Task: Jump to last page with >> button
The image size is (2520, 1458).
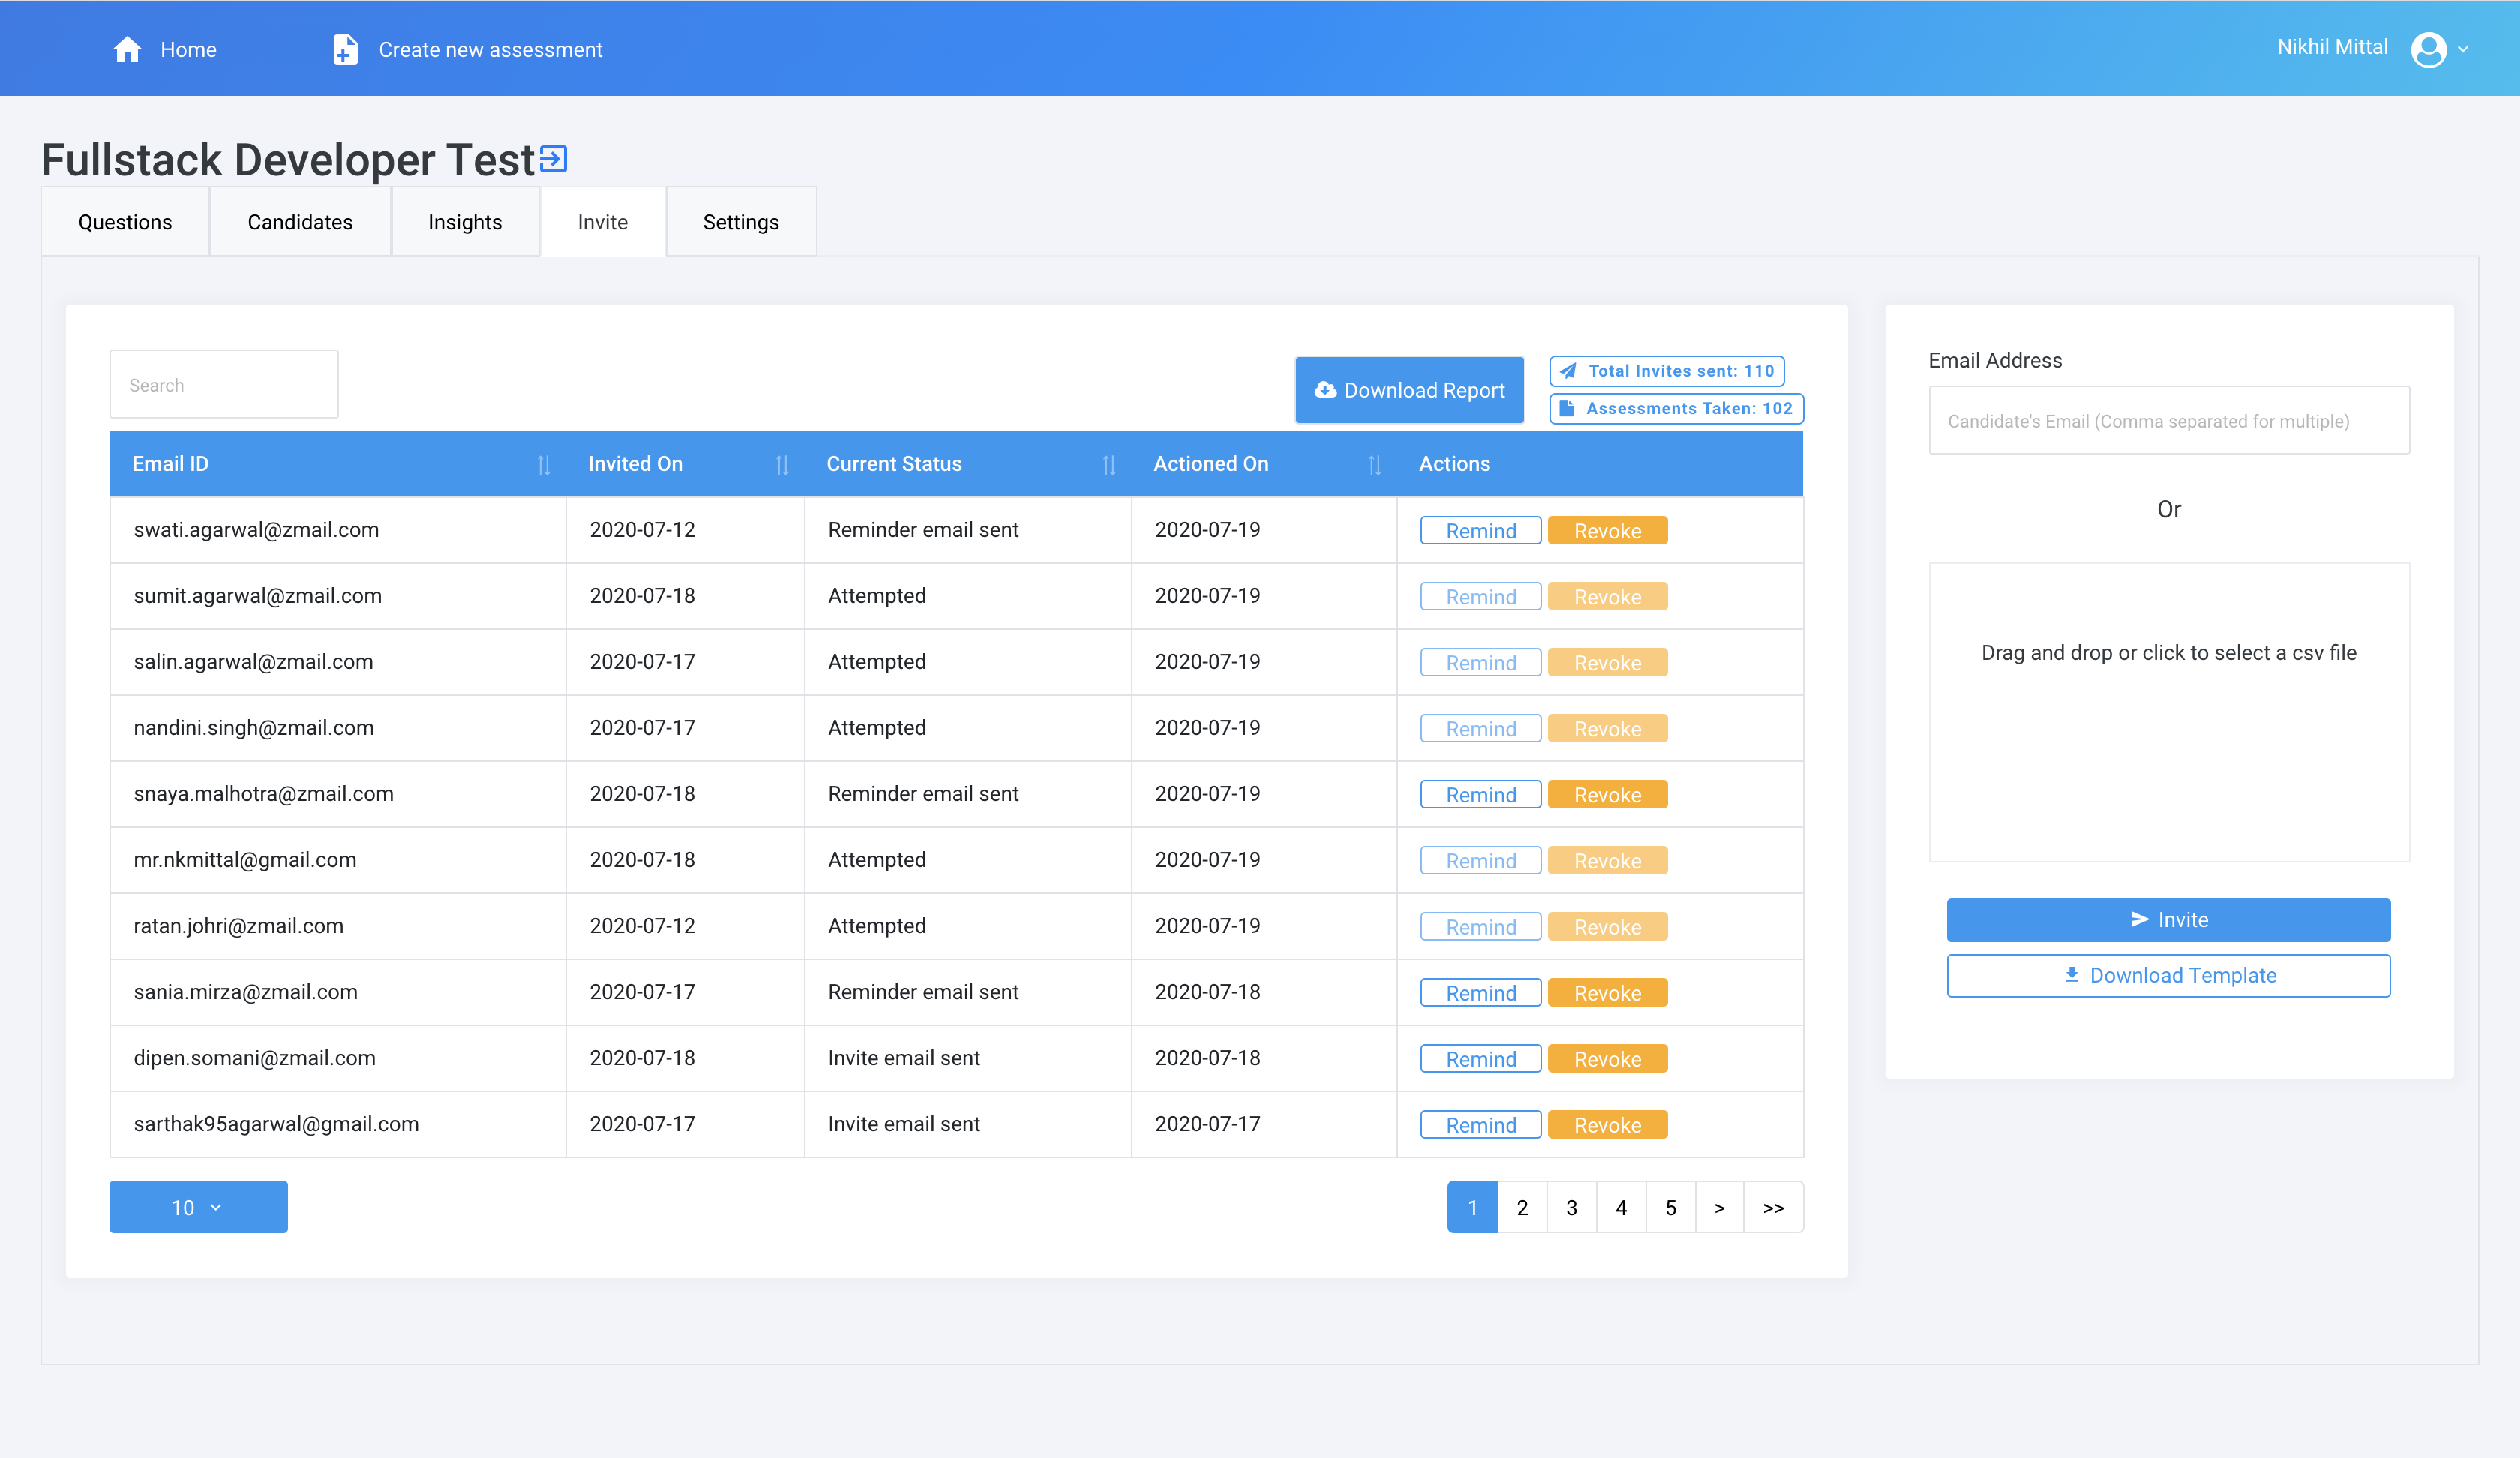Action: pyautogui.click(x=1772, y=1207)
